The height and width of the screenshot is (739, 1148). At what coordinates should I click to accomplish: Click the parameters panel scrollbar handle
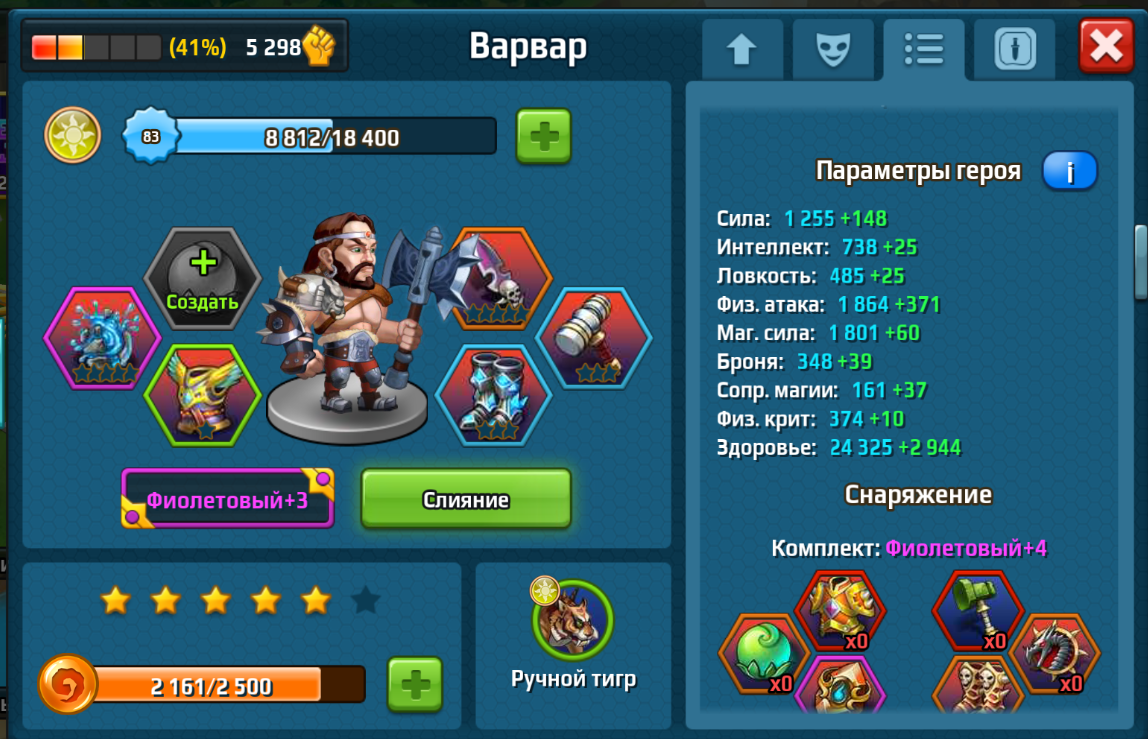click(1141, 262)
